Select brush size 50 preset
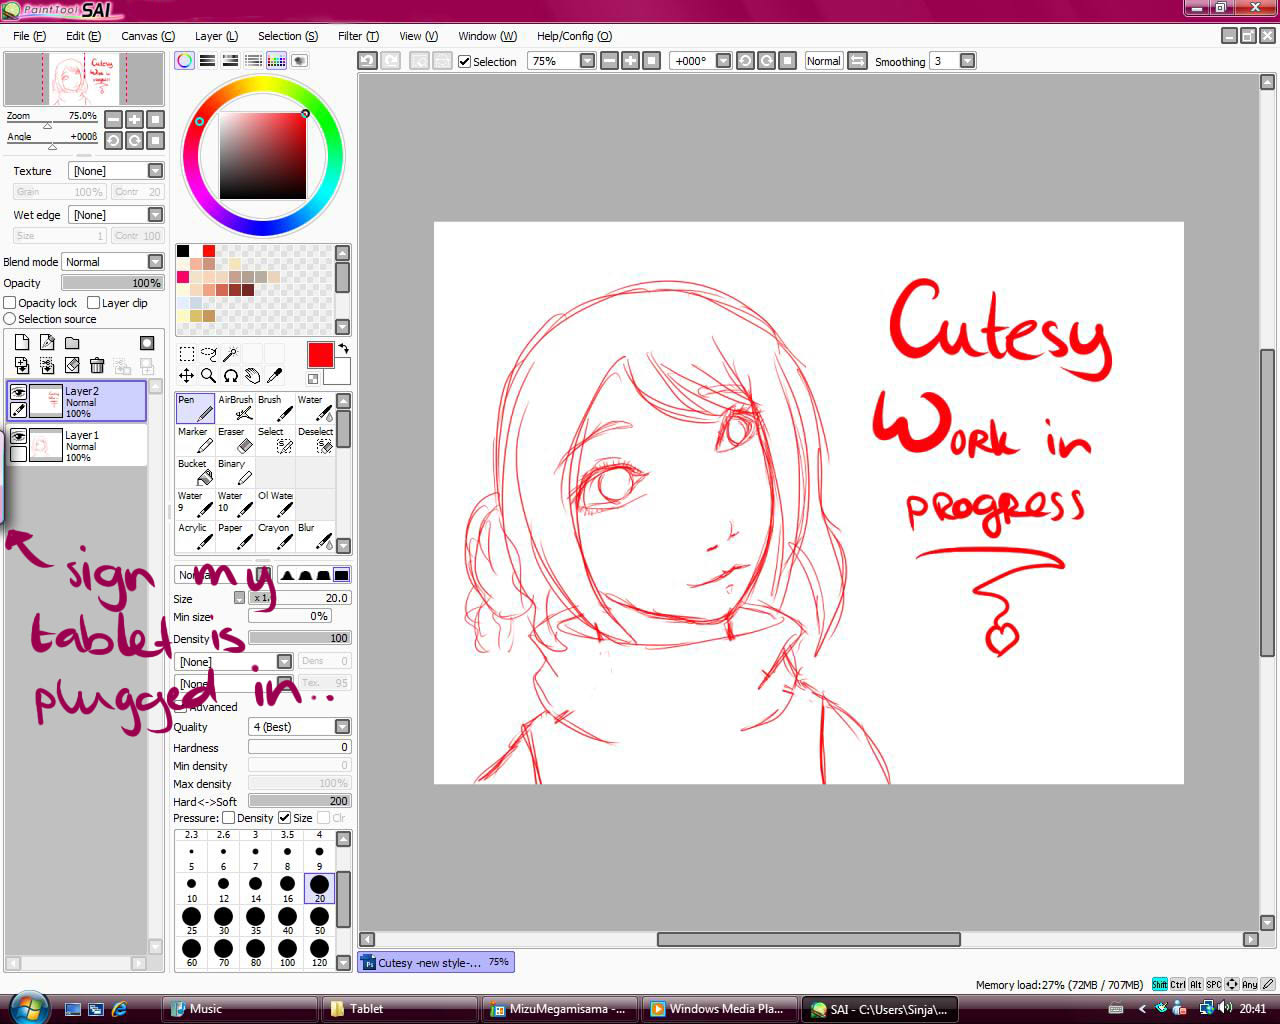This screenshot has width=1280, height=1024. pos(319,918)
